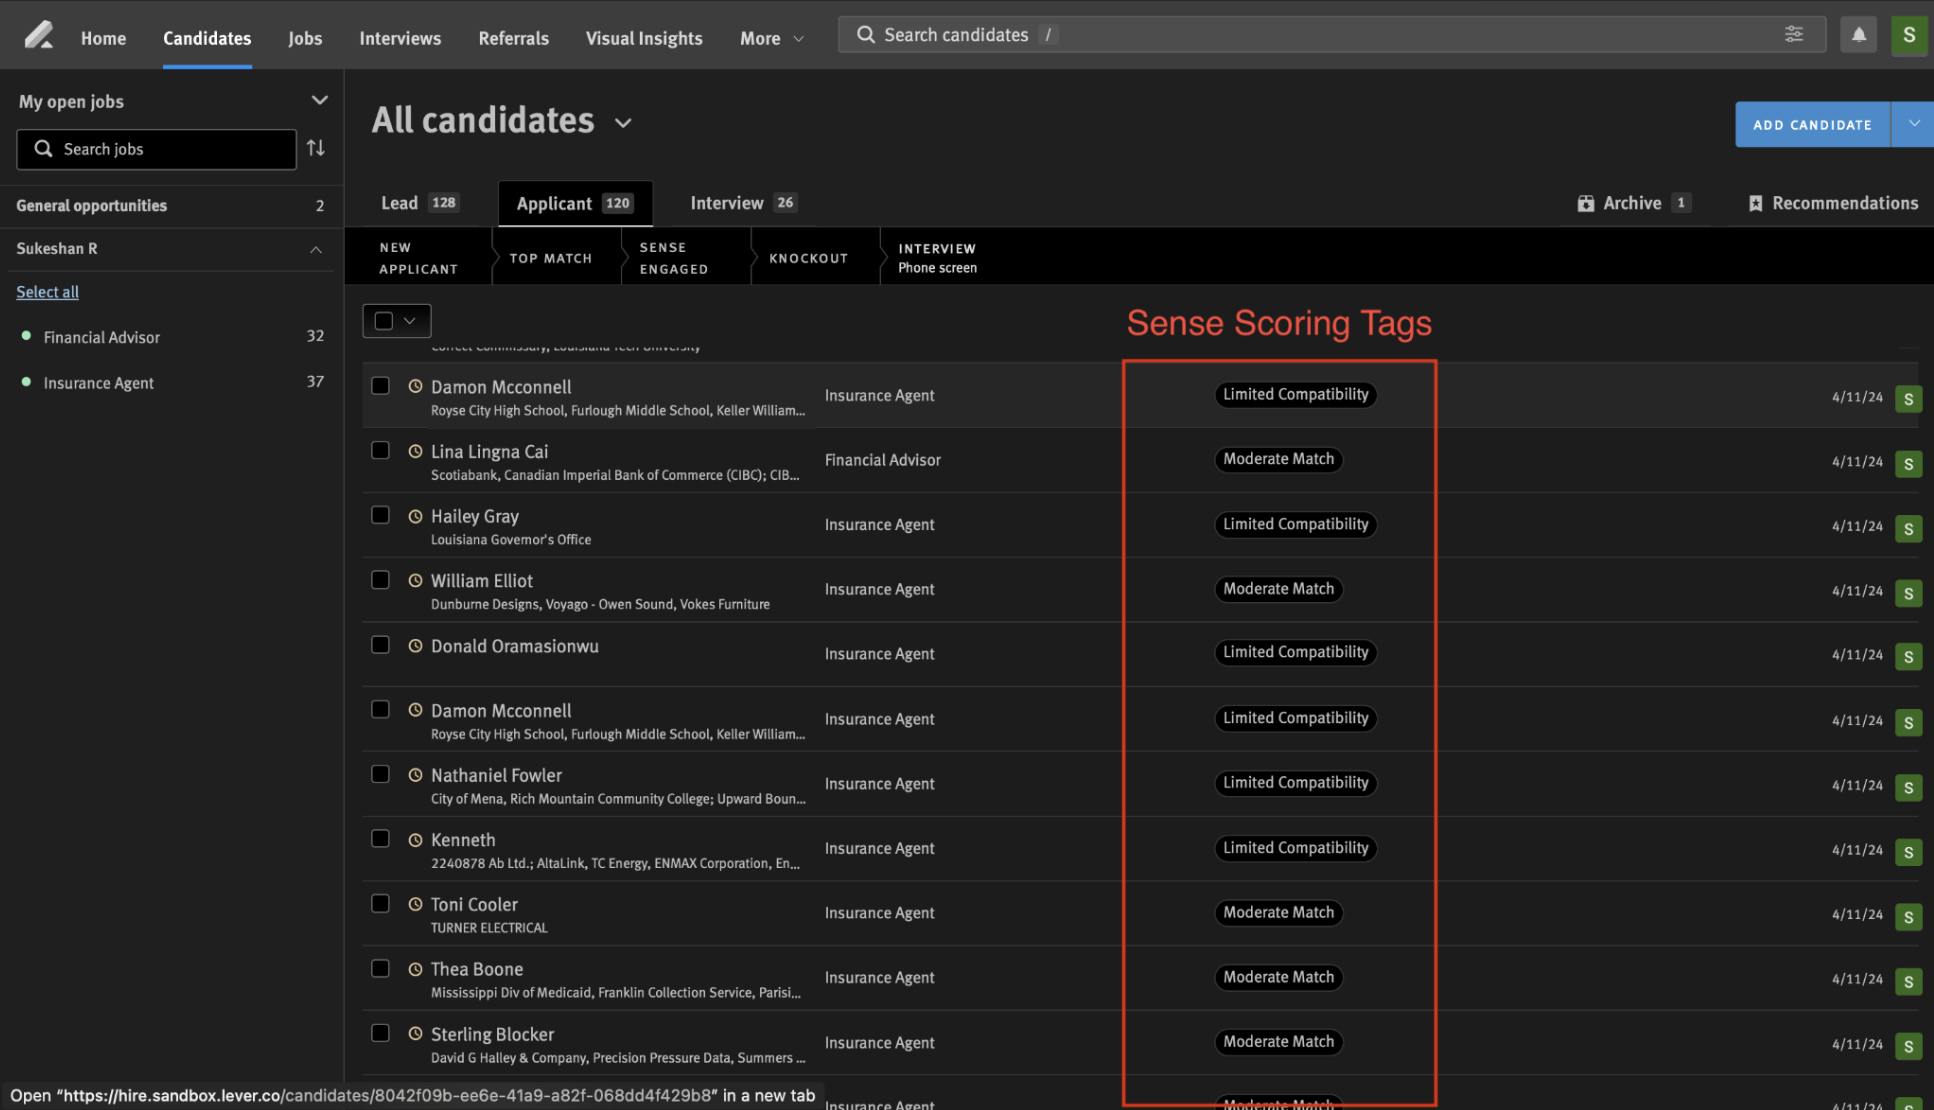The height and width of the screenshot is (1110, 1934).
Task: Tick the checkbox next to Thea Boone
Action: (380, 968)
